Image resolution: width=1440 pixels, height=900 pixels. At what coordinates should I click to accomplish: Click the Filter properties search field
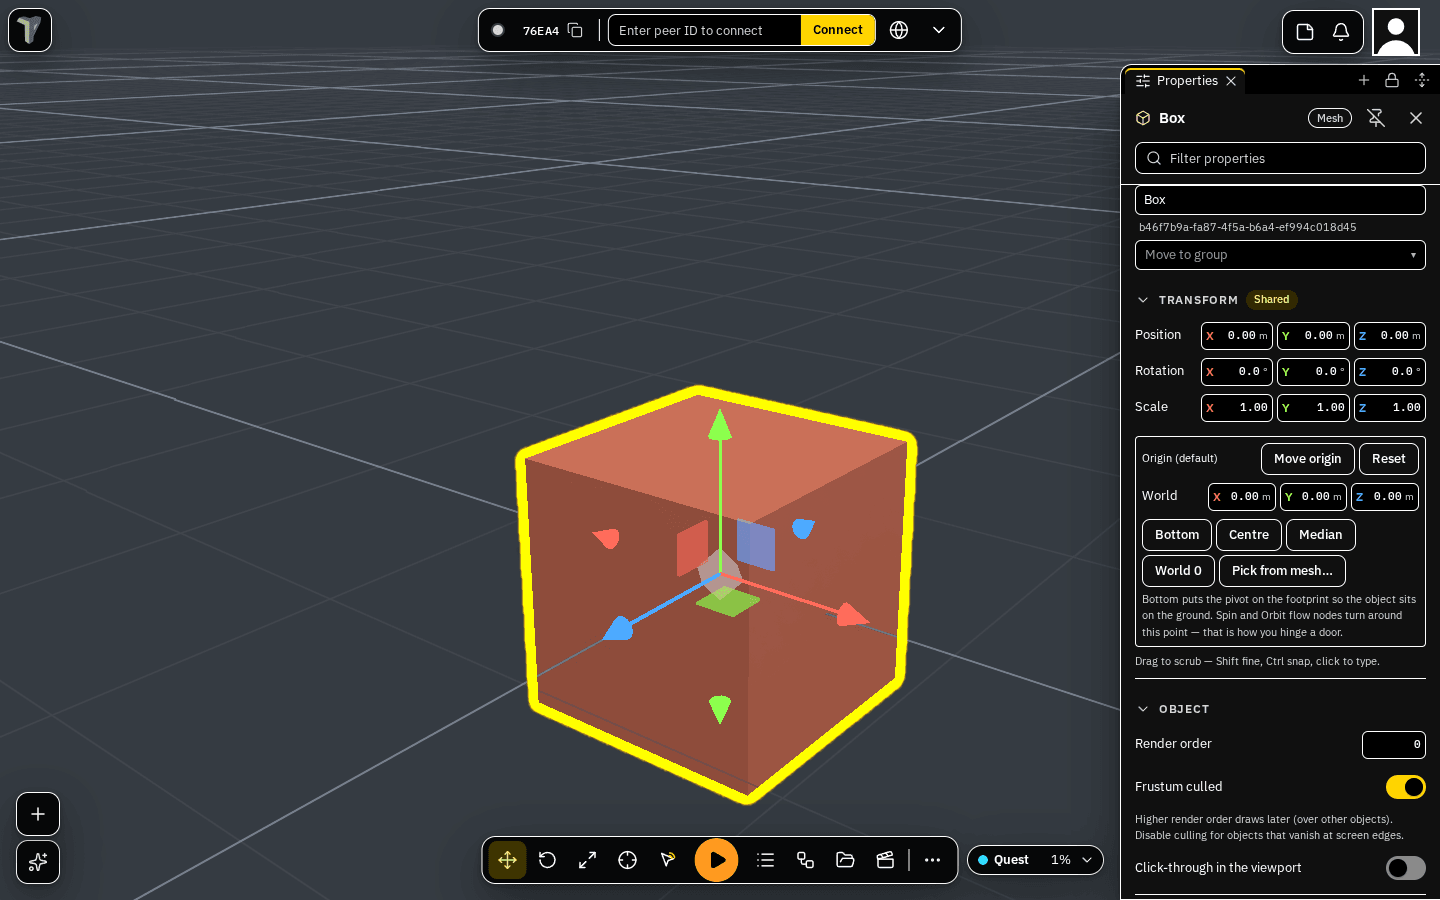pos(1280,158)
